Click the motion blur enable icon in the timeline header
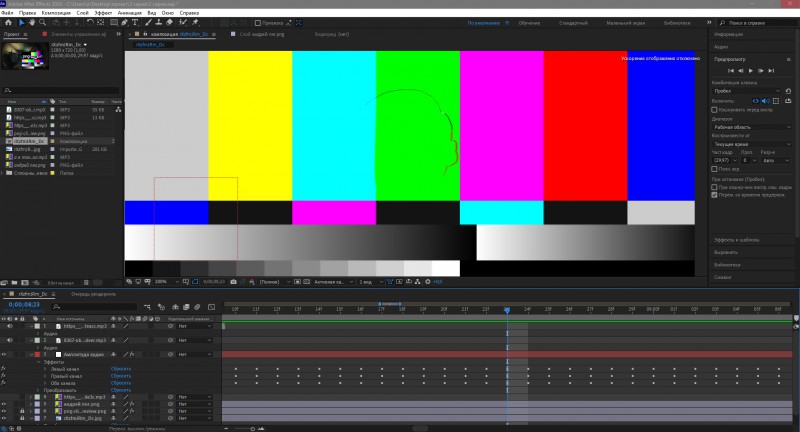Screen dimensions: 800x432 click(197, 307)
